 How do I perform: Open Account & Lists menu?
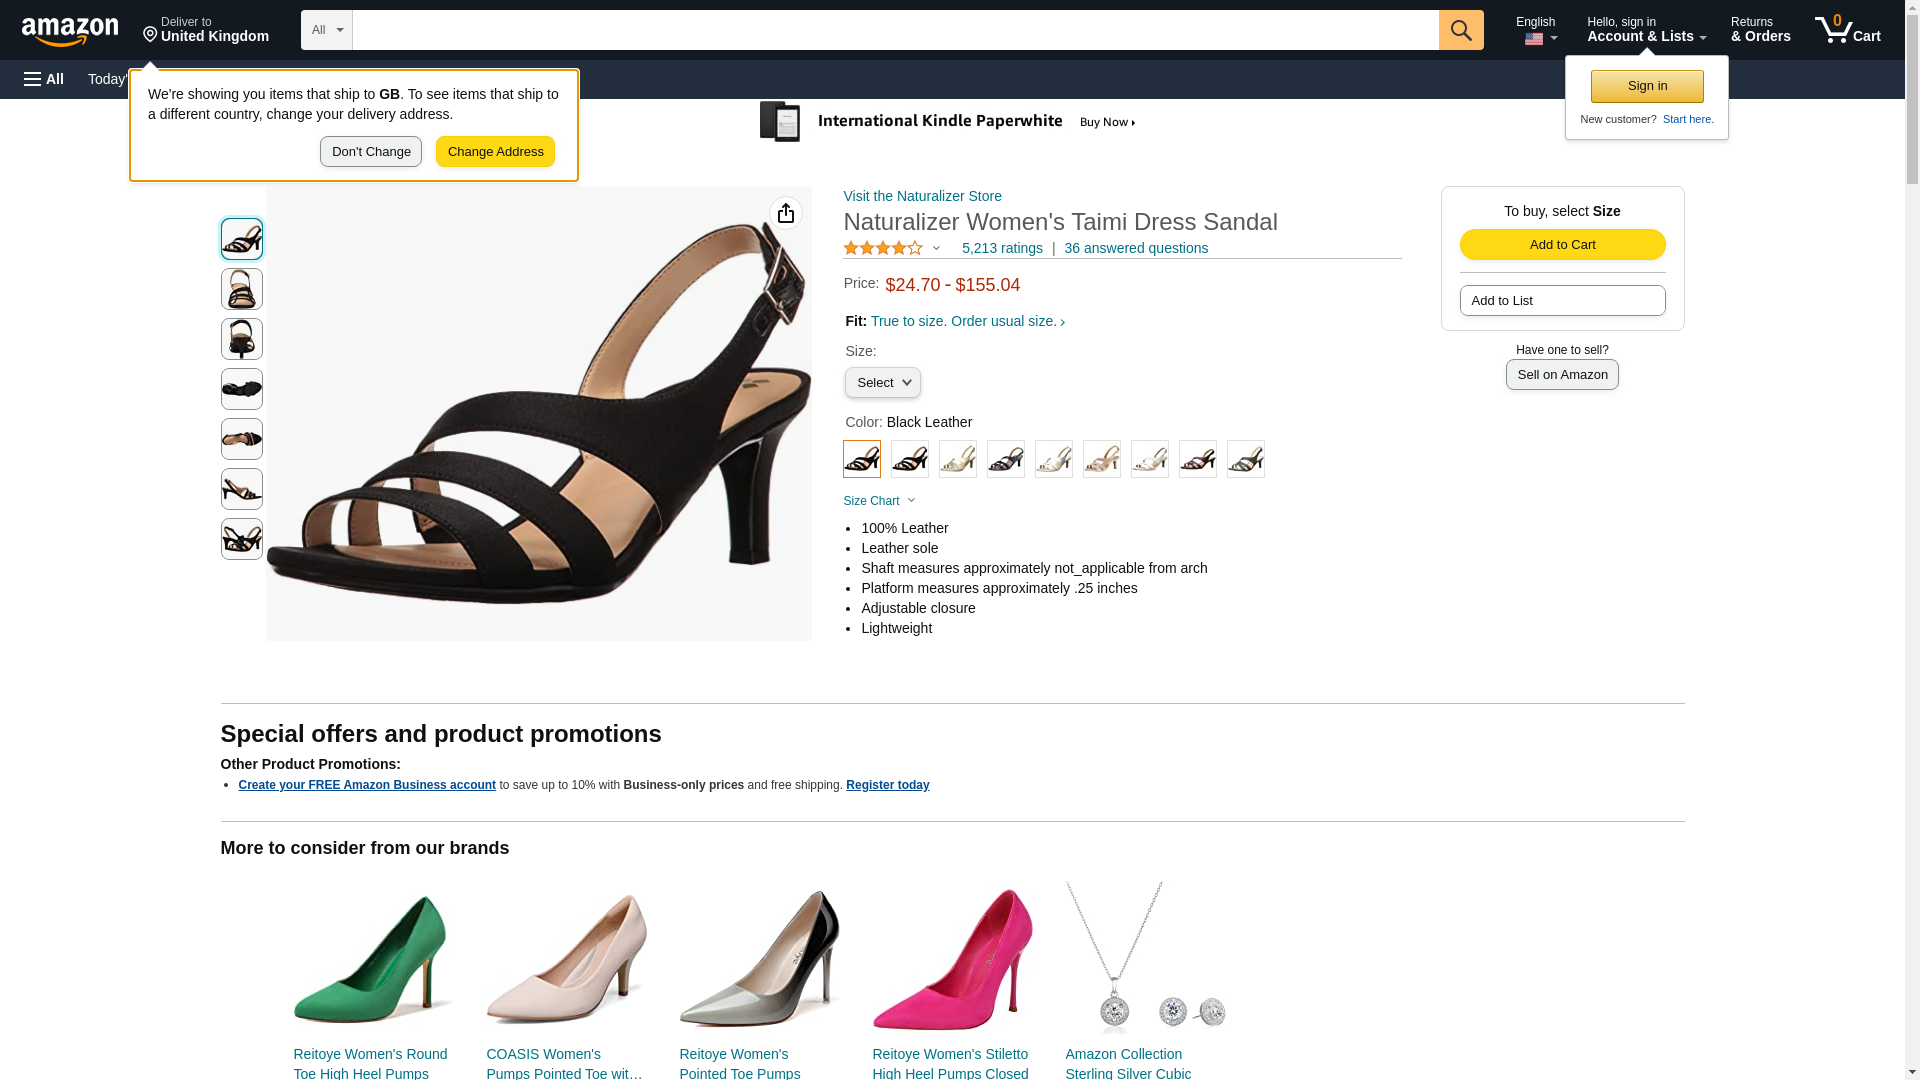(1646, 30)
